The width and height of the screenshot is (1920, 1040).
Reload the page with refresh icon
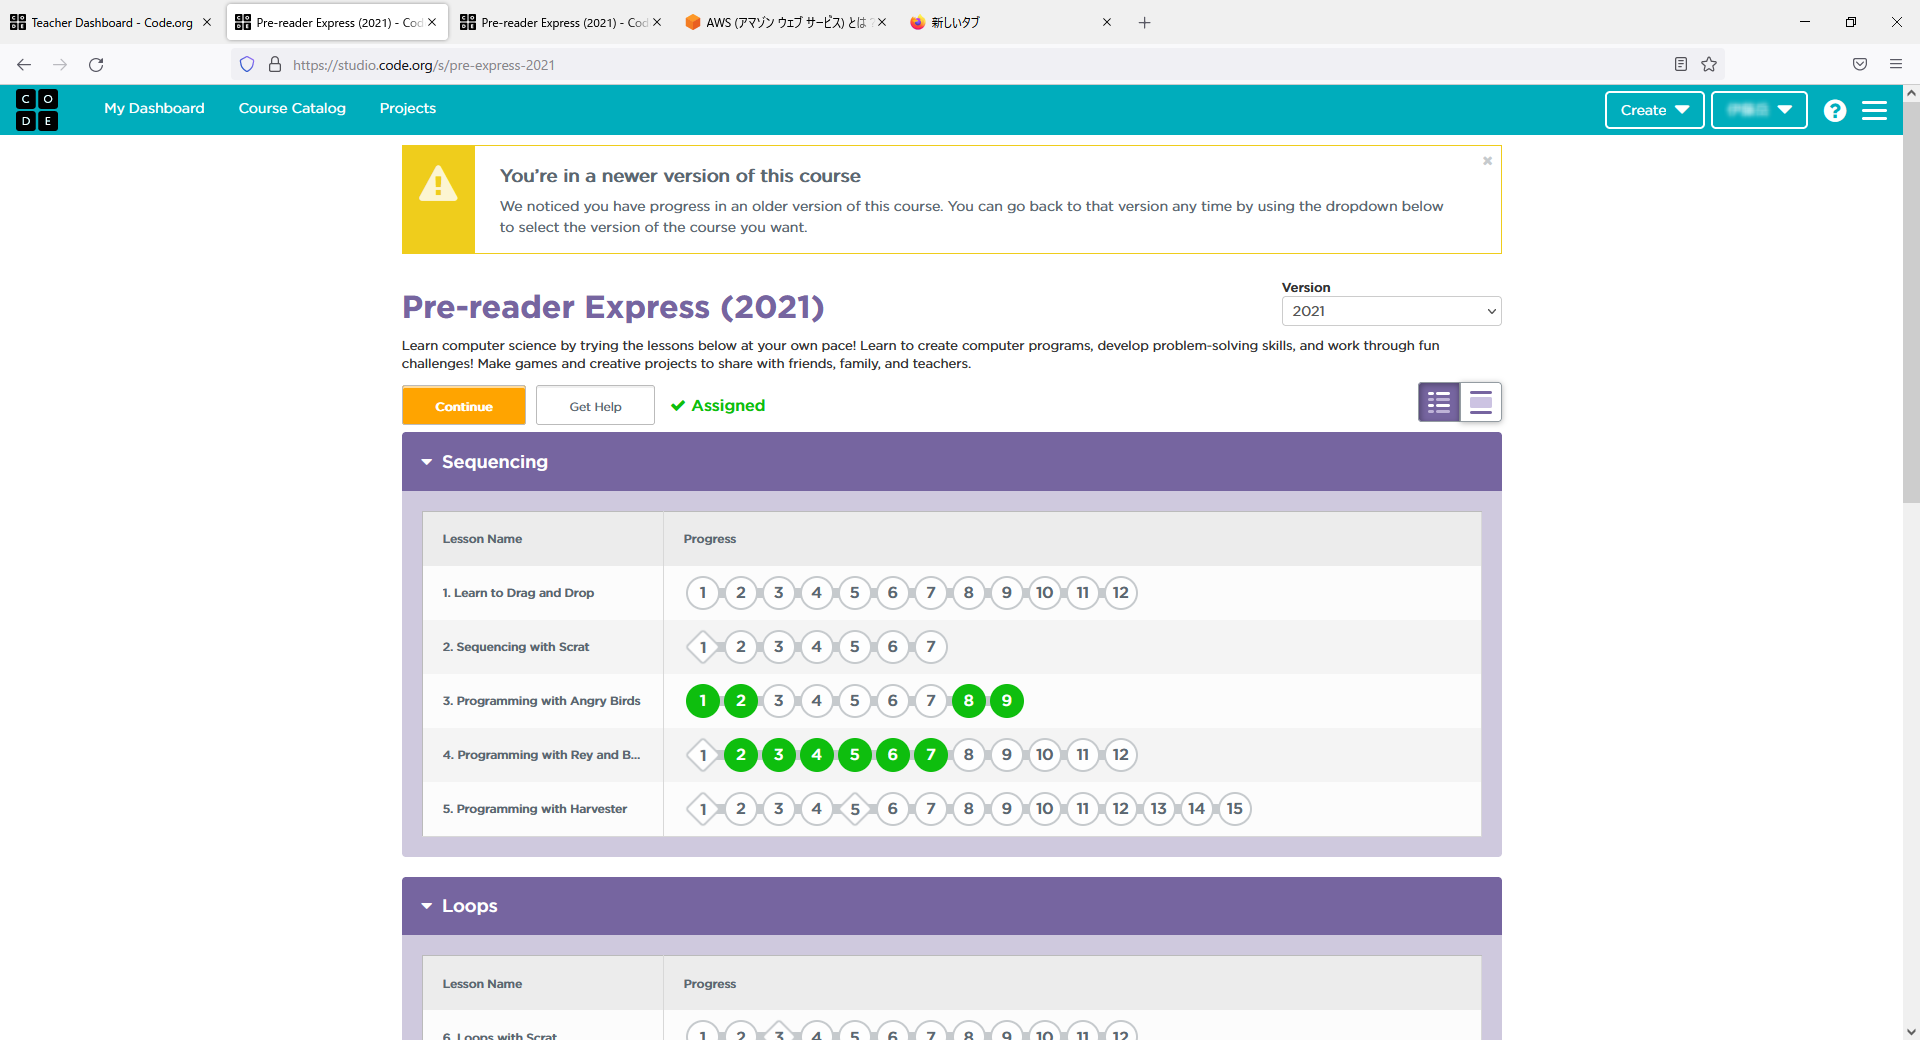coord(96,65)
